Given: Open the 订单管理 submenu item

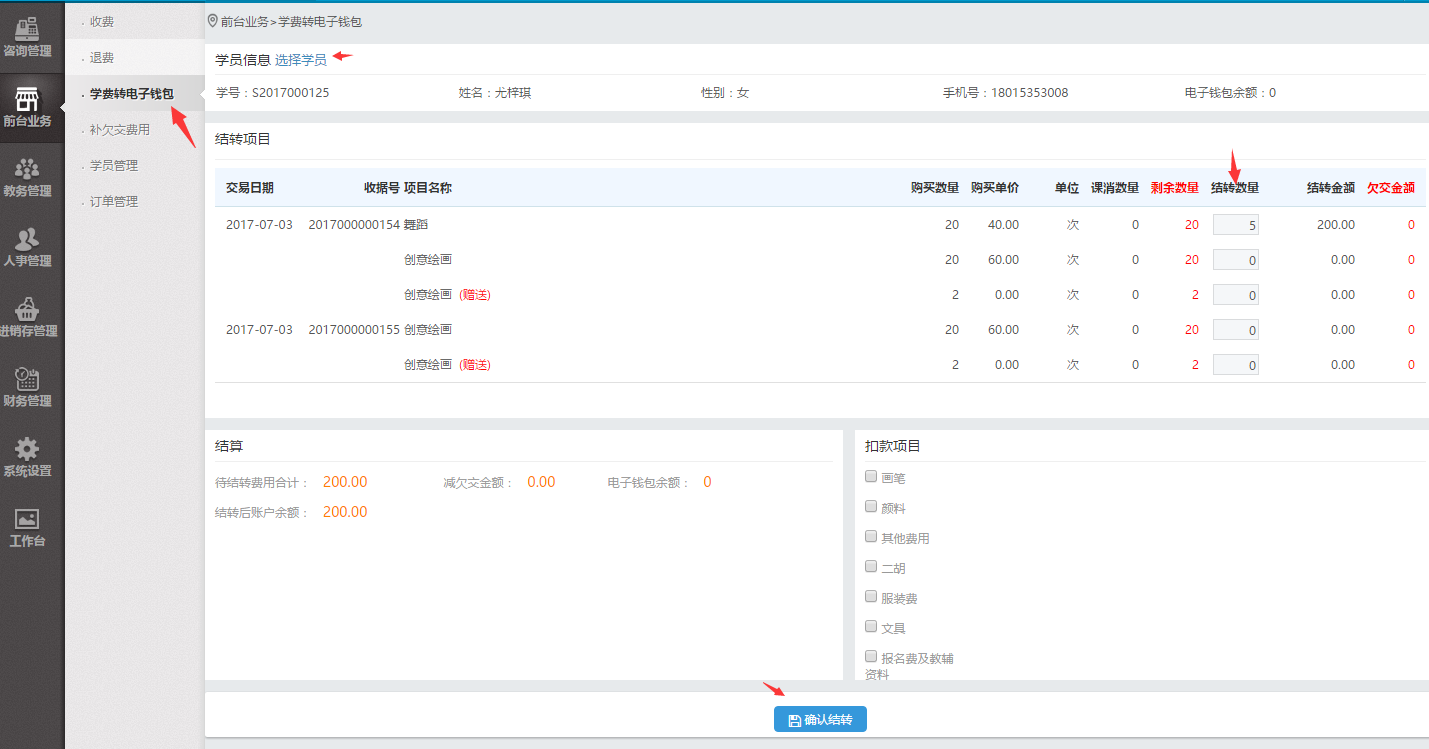Looking at the screenshot, I should coord(113,201).
